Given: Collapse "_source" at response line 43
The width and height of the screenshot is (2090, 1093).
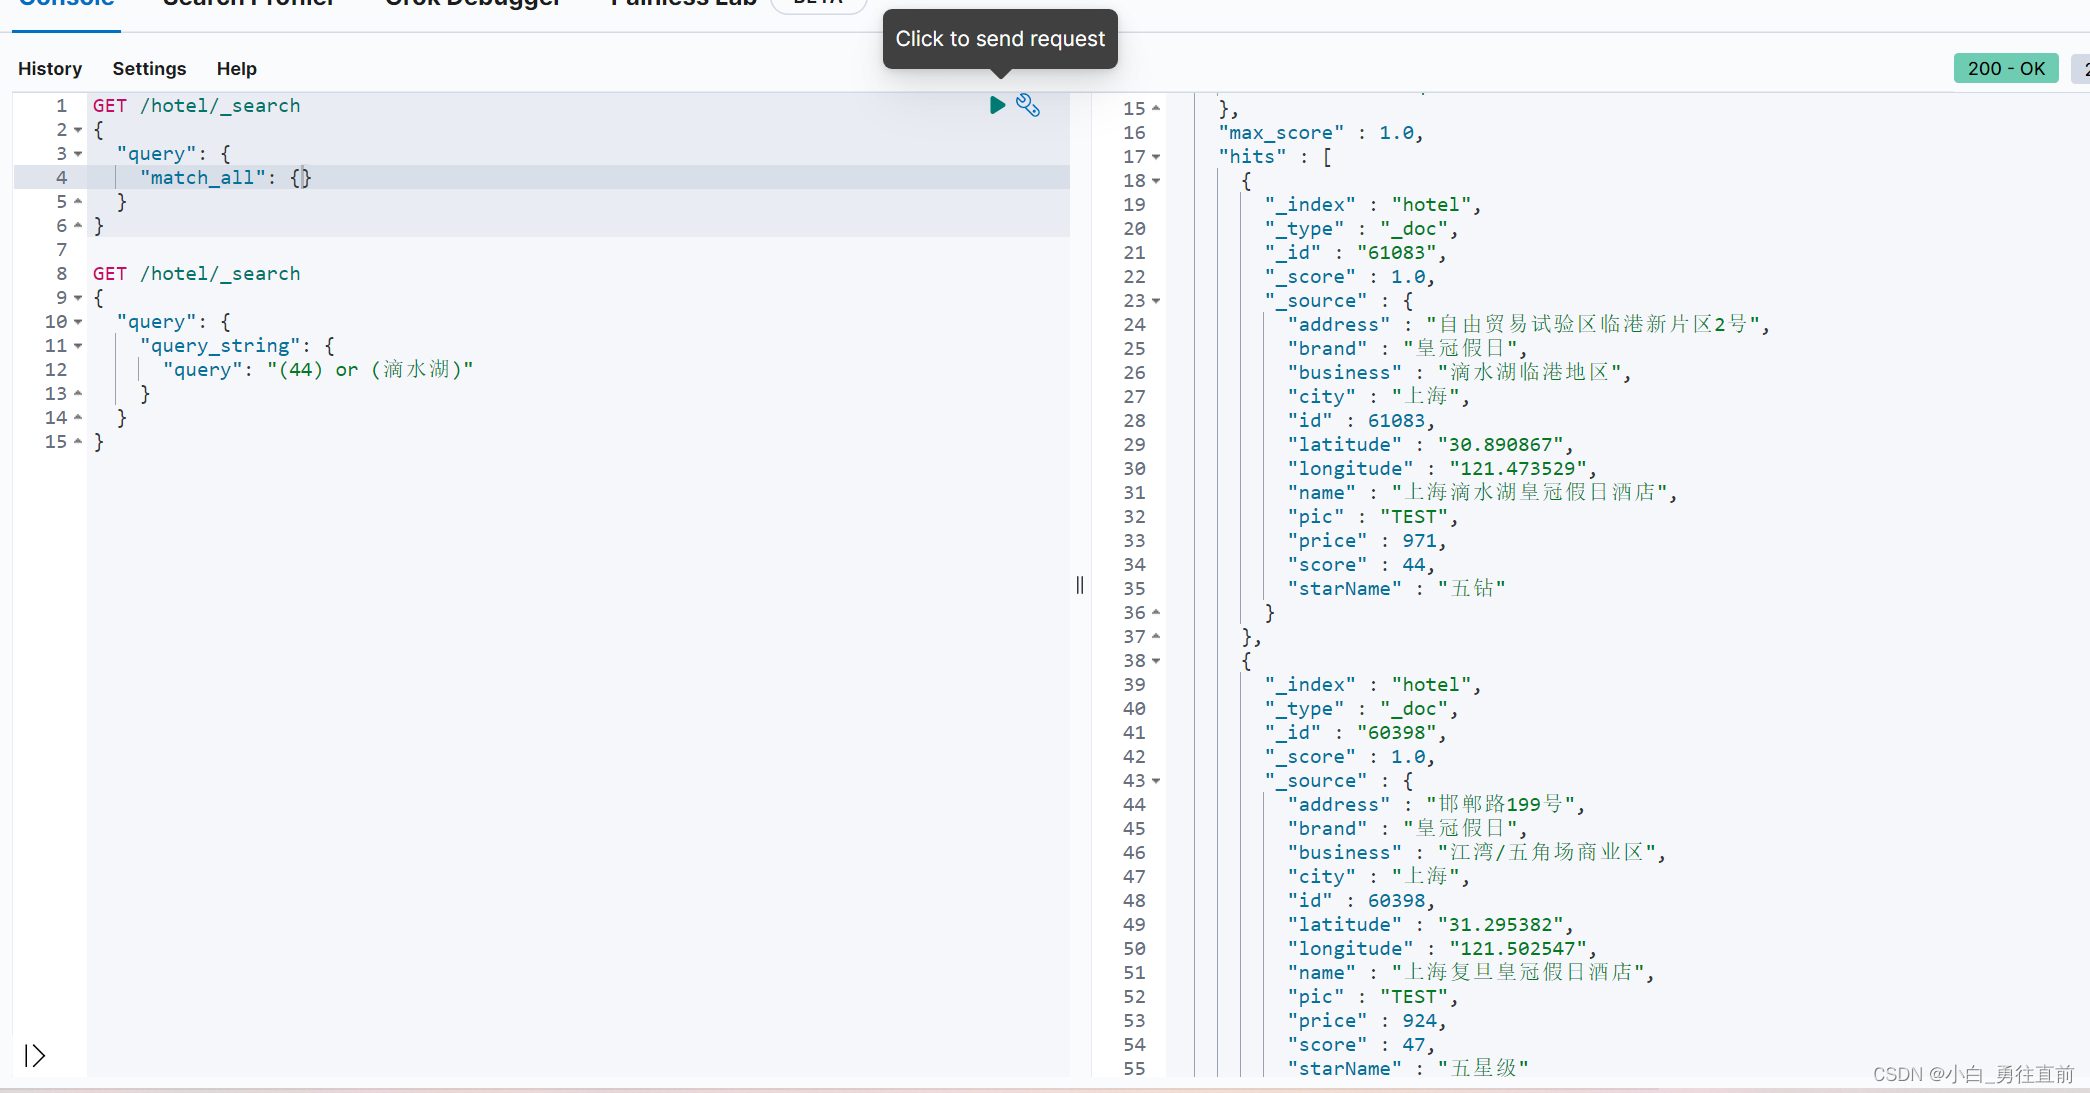Looking at the screenshot, I should pyautogui.click(x=1156, y=781).
